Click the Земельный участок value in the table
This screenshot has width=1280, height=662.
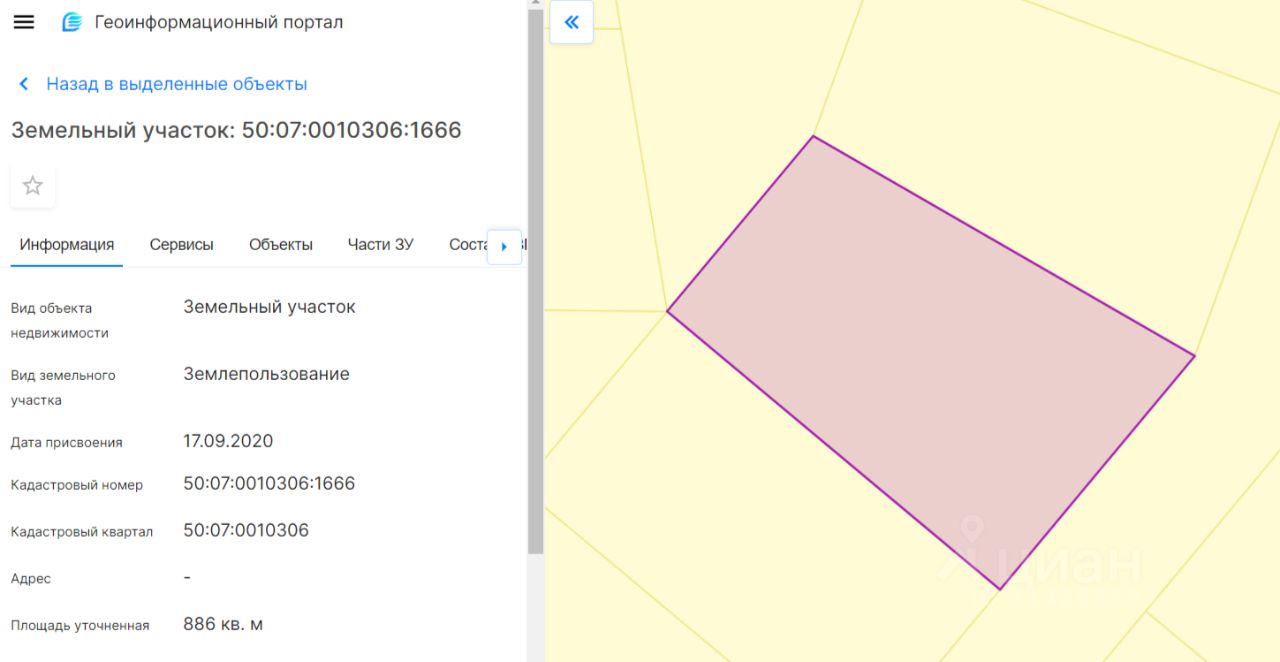[270, 307]
